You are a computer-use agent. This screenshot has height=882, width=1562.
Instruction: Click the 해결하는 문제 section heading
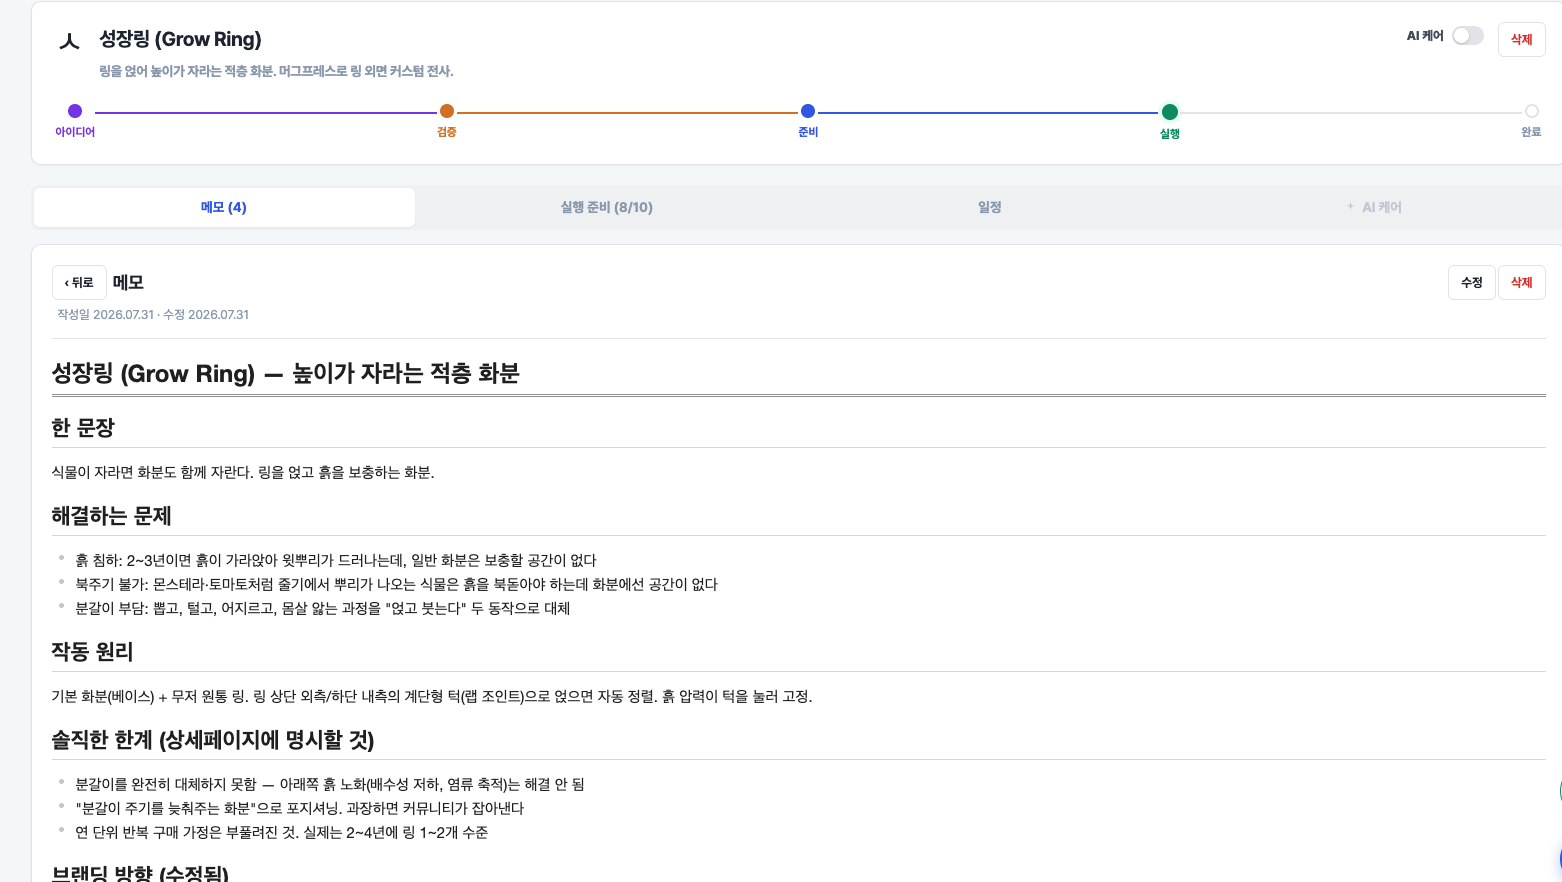(x=111, y=515)
